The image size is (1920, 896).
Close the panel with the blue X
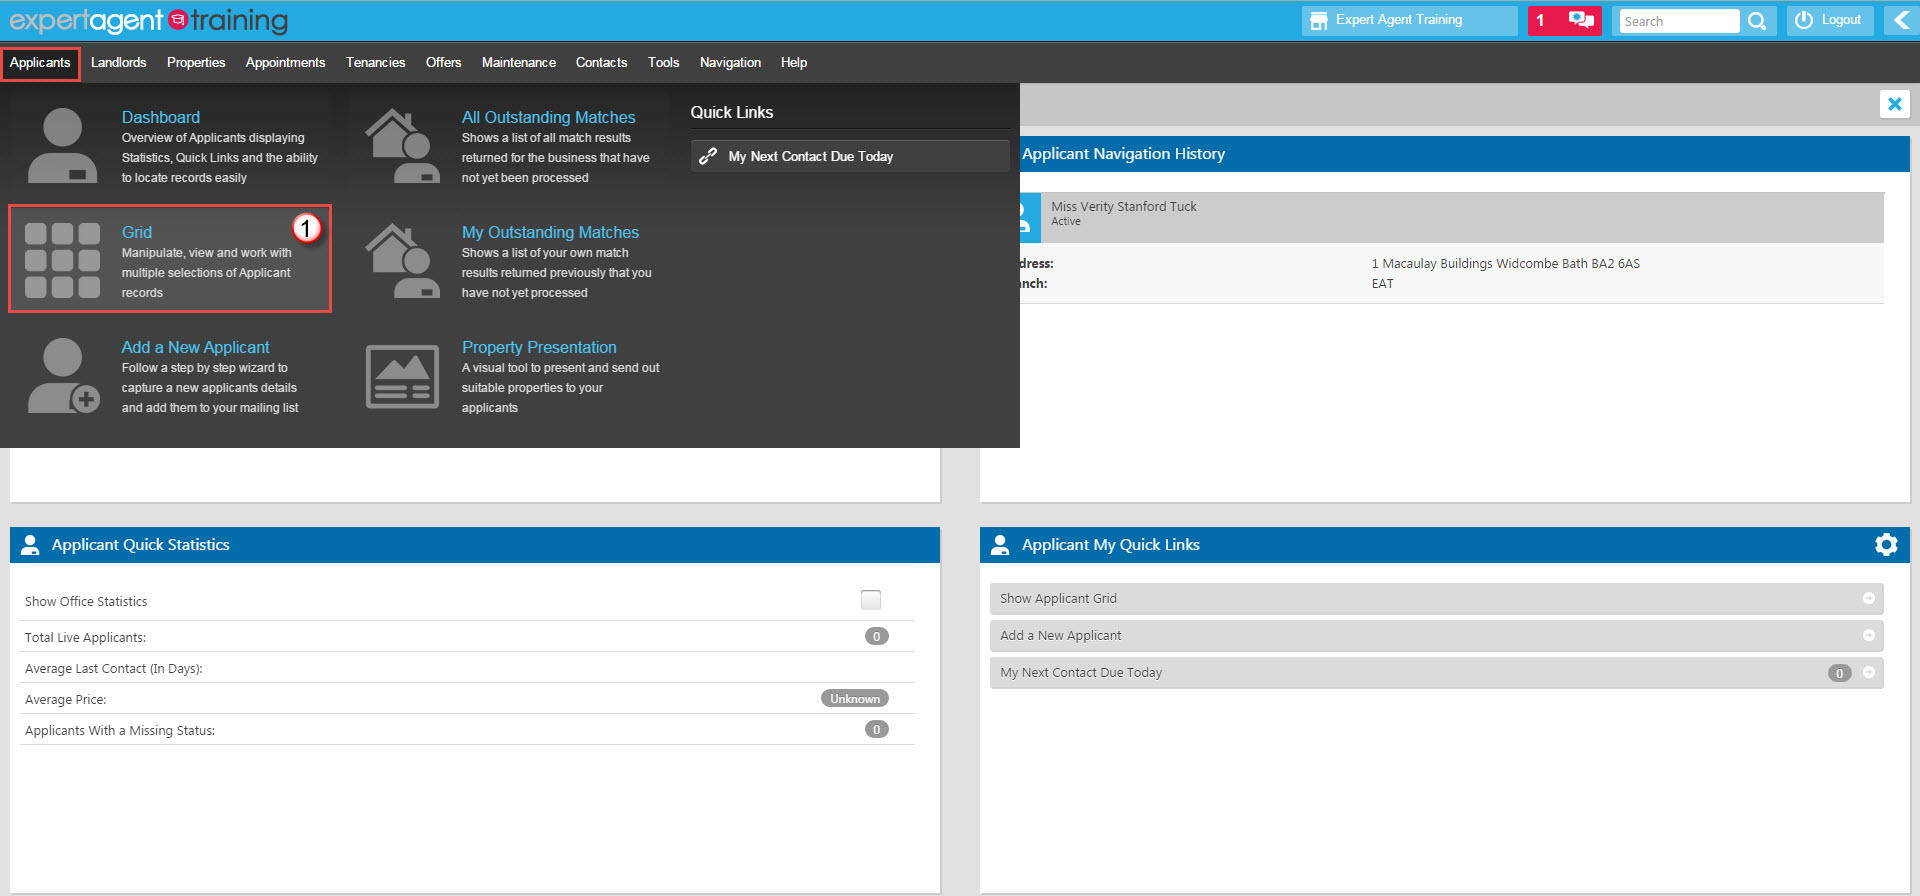(x=1894, y=104)
